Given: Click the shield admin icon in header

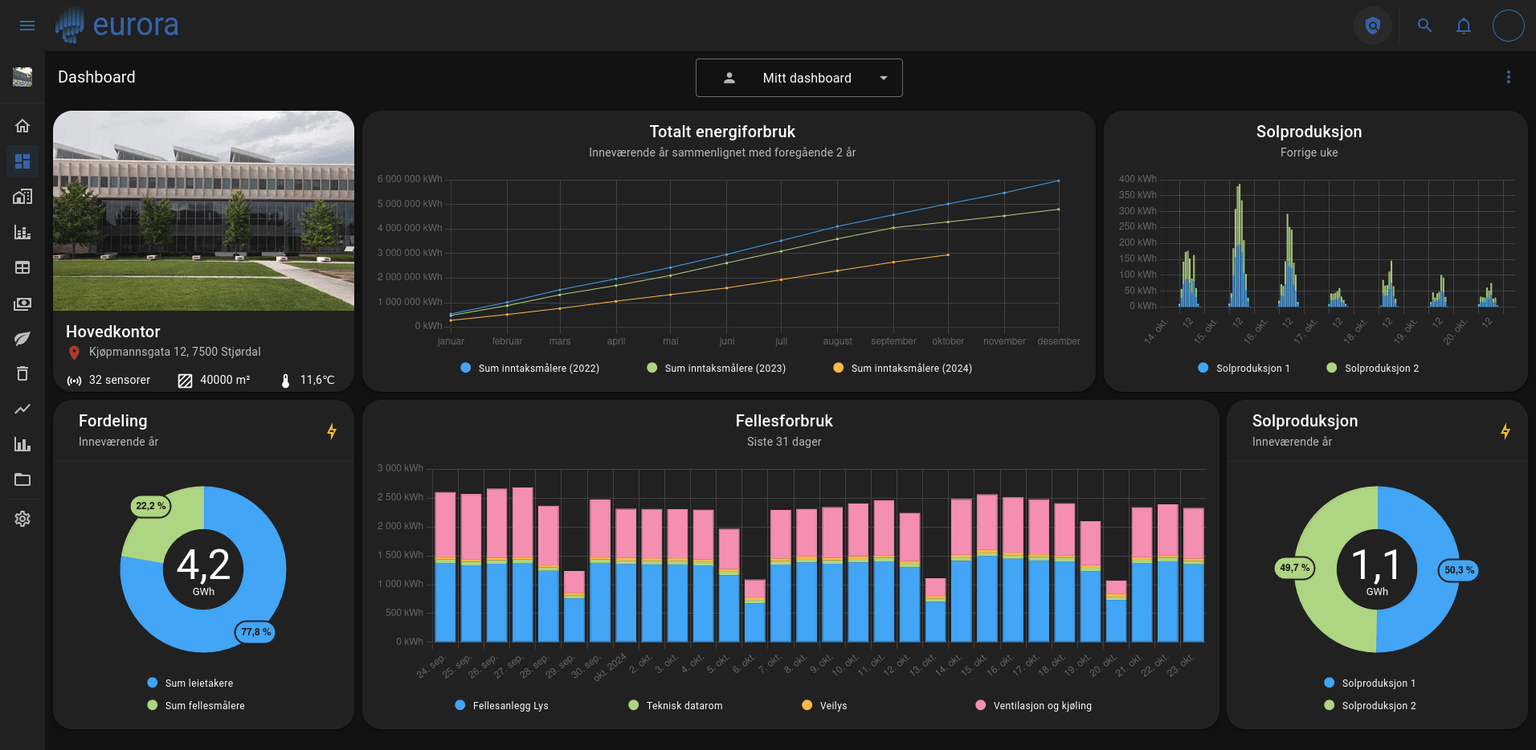Looking at the screenshot, I should coord(1372,26).
